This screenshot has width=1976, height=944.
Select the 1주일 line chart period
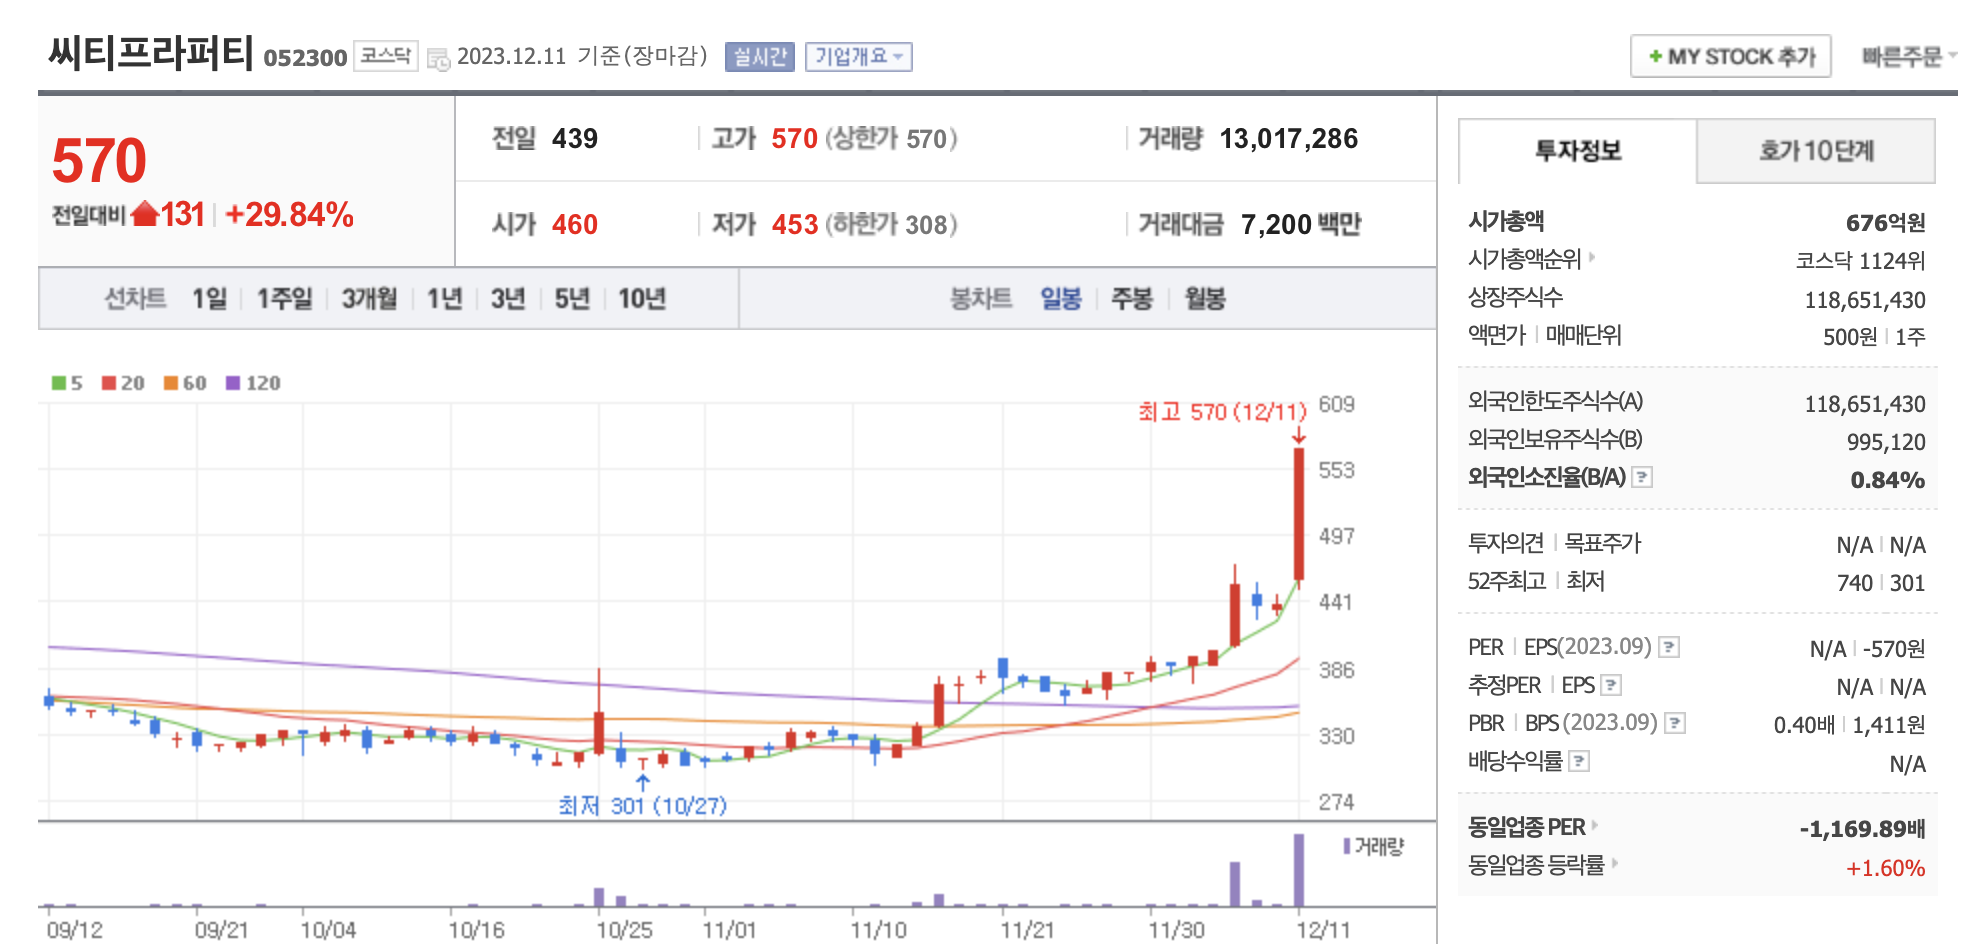pyautogui.click(x=285, y=298)
